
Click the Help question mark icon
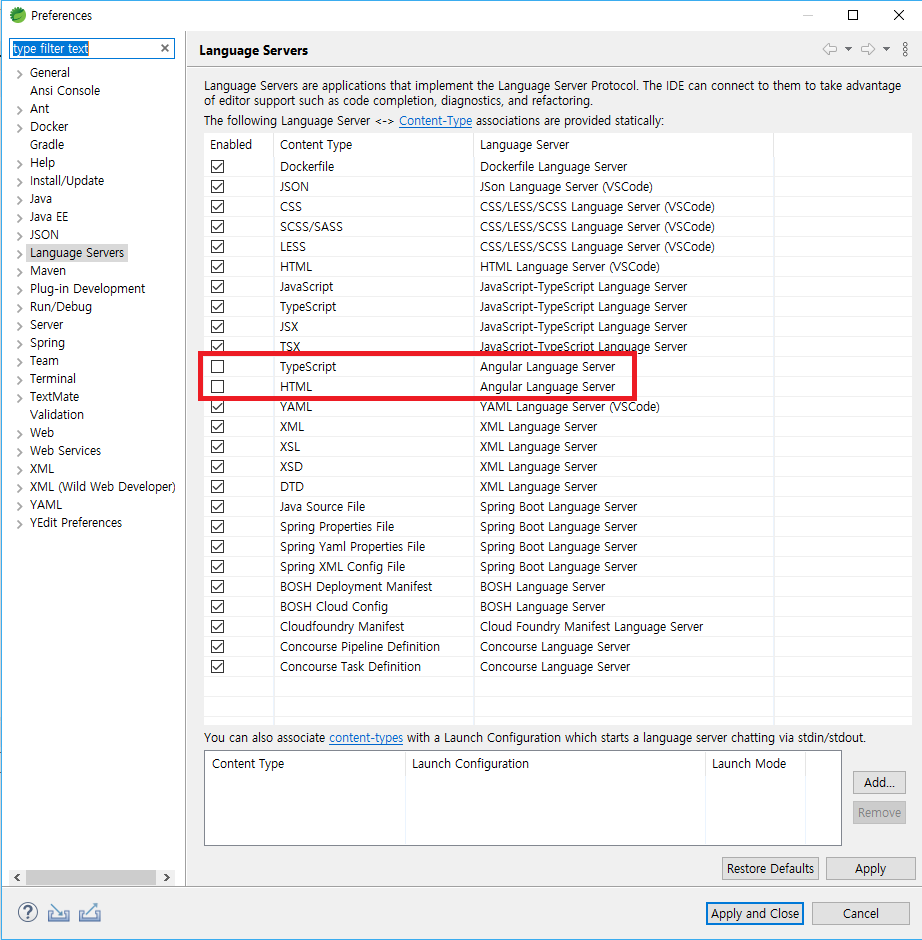(x=28, y=912)
